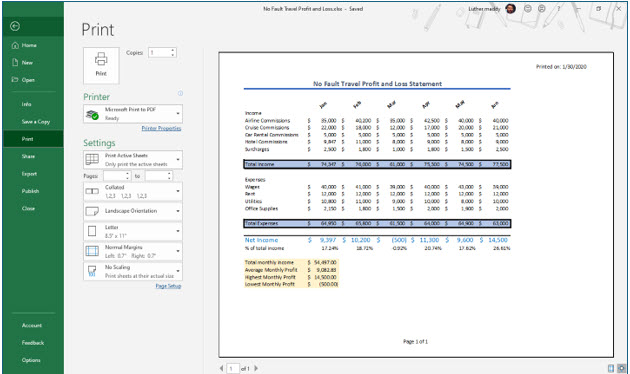The image size is (630, 374).
Task: Click the Pages 'to' end field
Action: click(x=156, y=176)
